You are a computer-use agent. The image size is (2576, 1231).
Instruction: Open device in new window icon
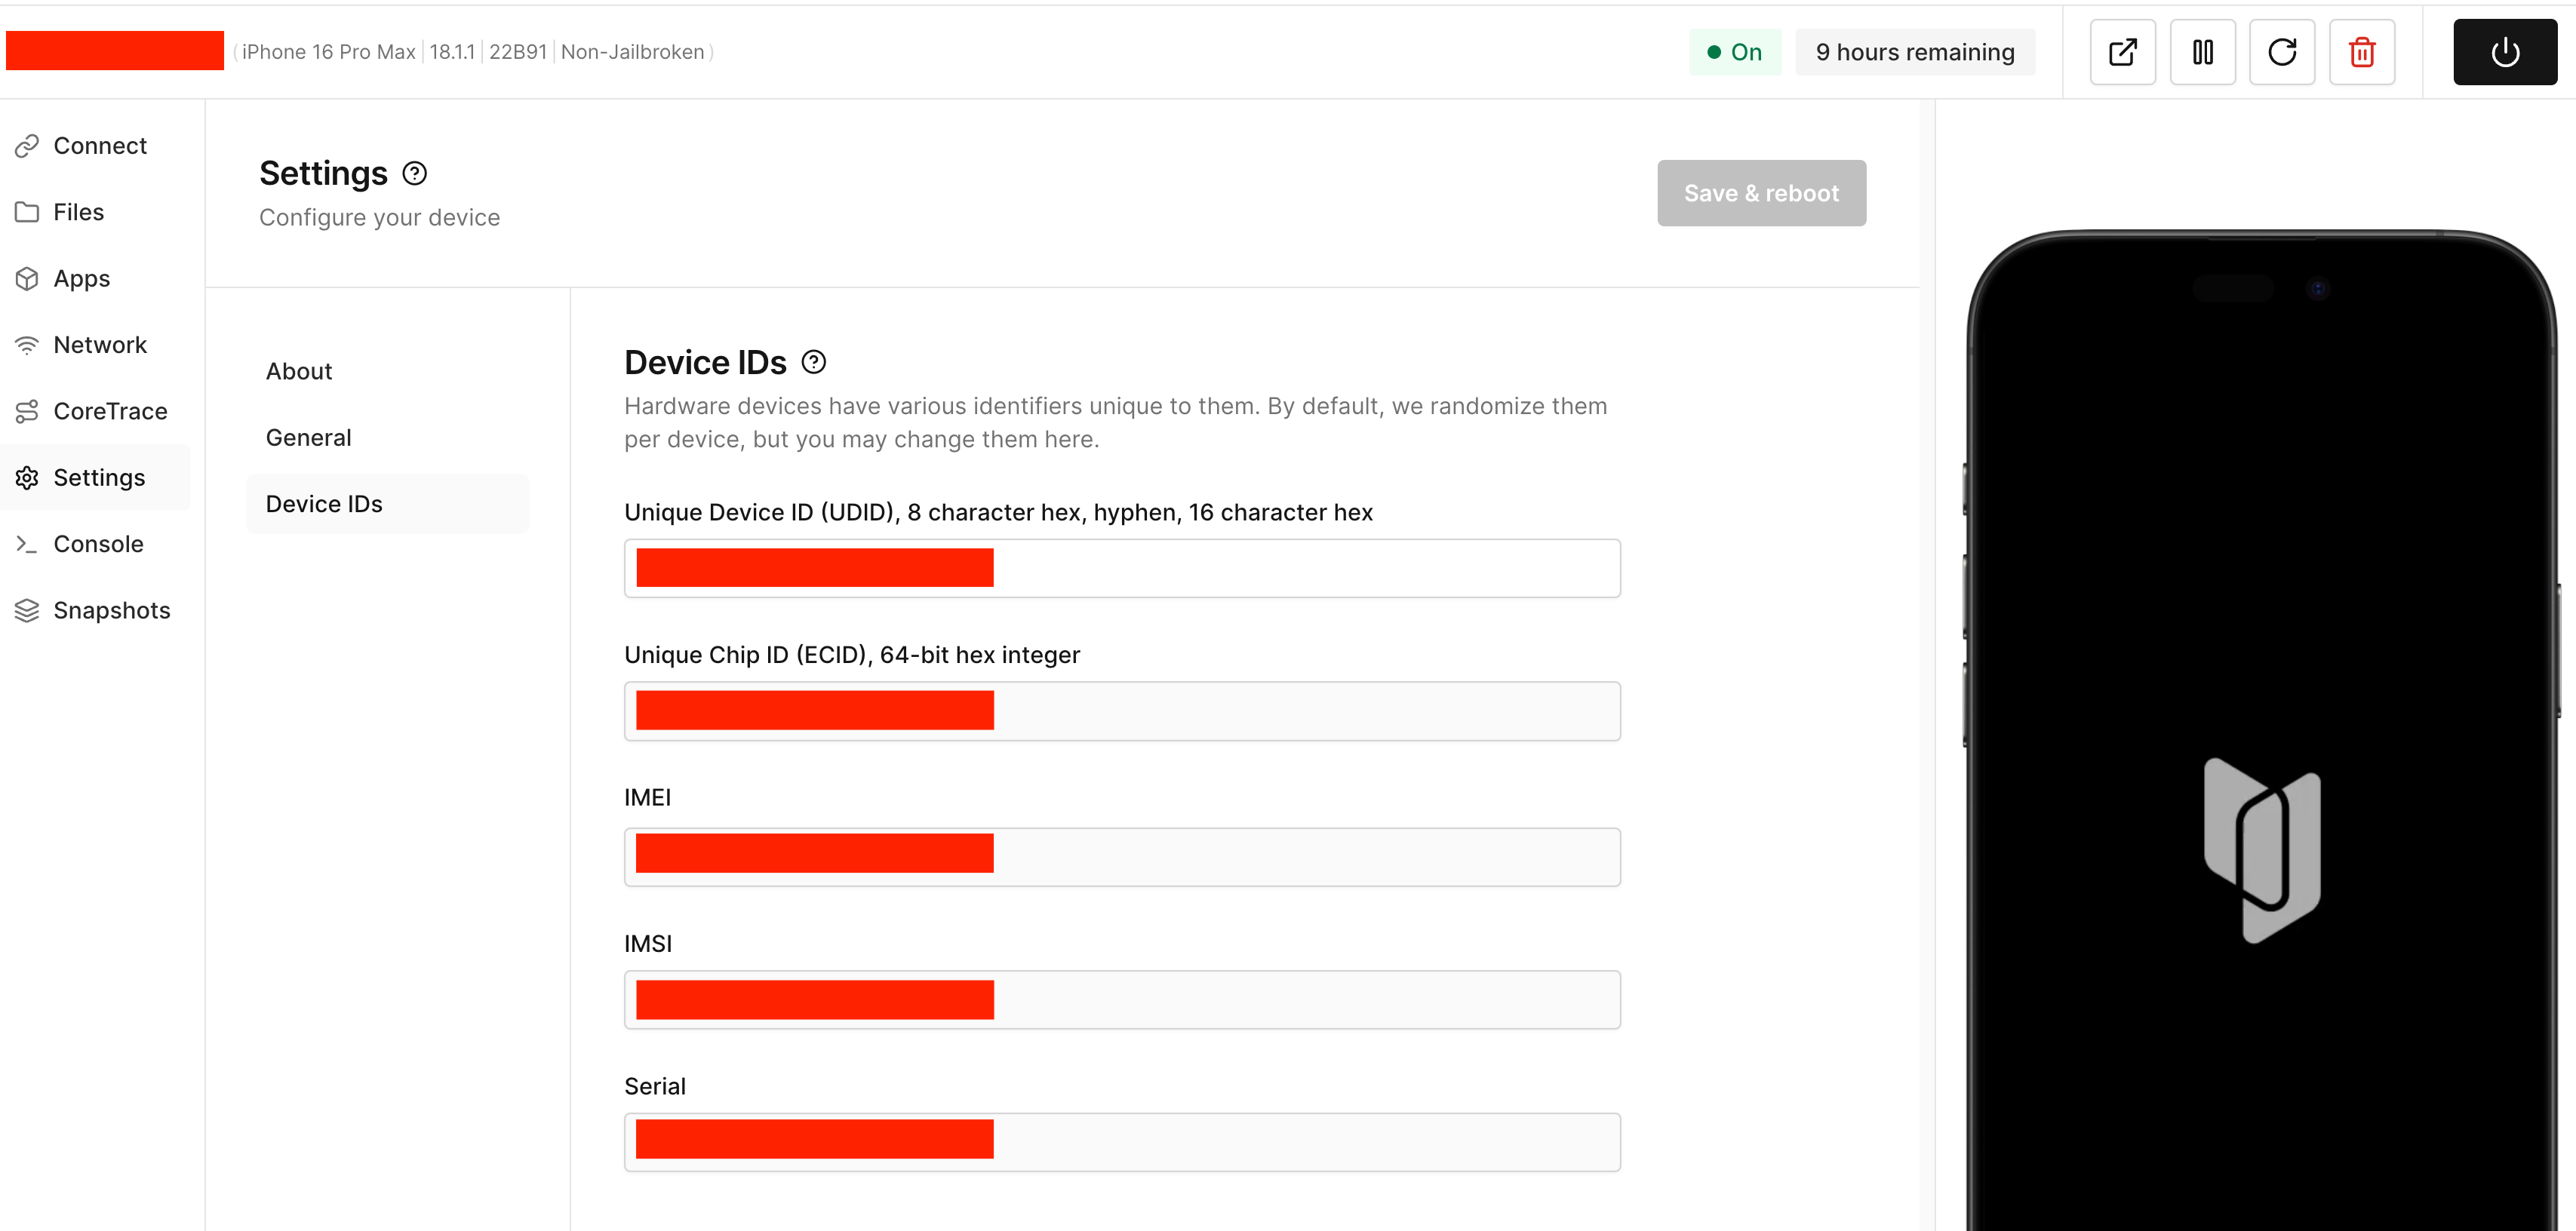(x=2122, y=52)
